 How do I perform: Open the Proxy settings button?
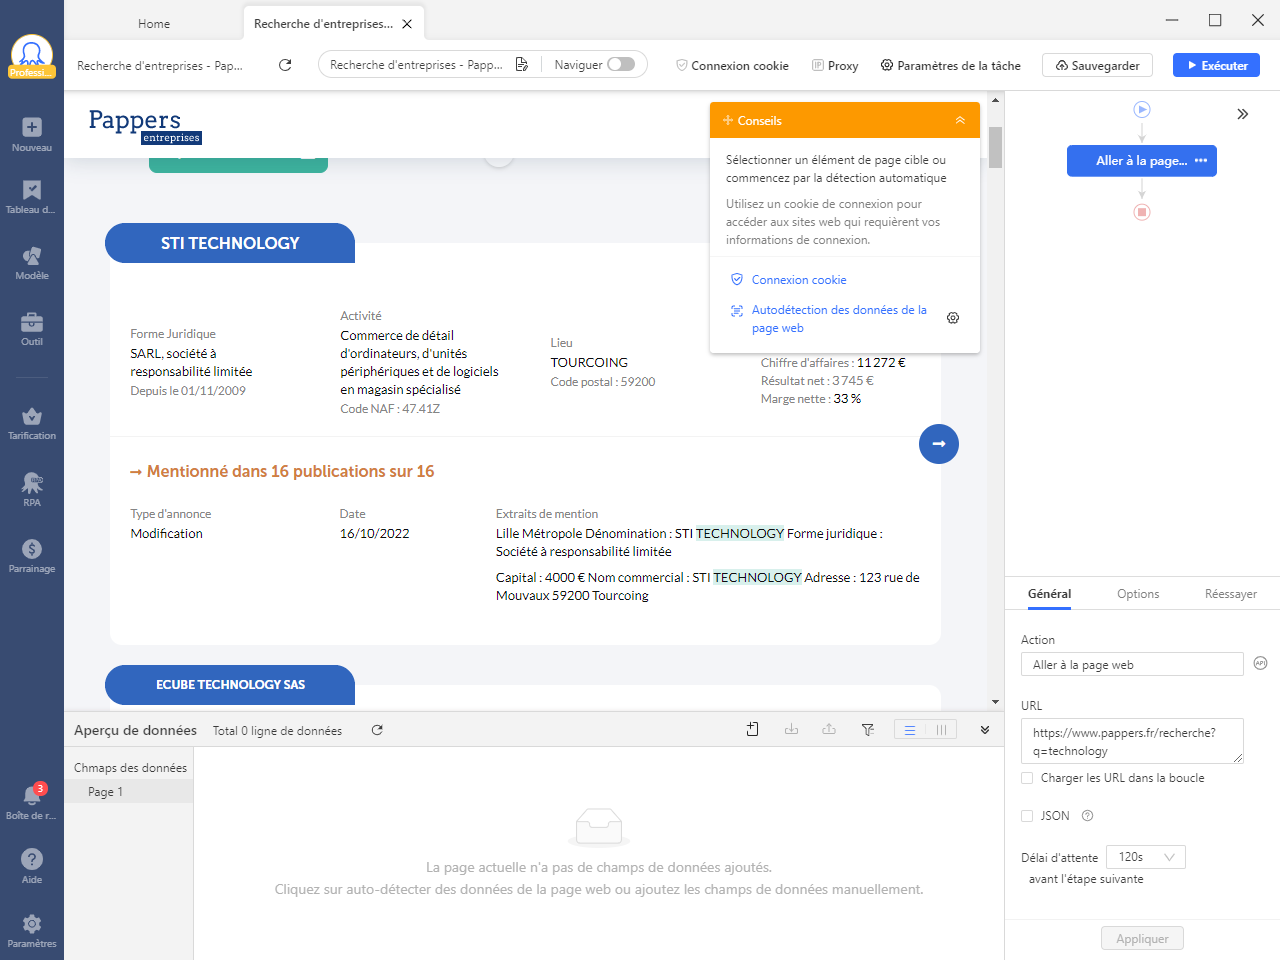[835, 65]
